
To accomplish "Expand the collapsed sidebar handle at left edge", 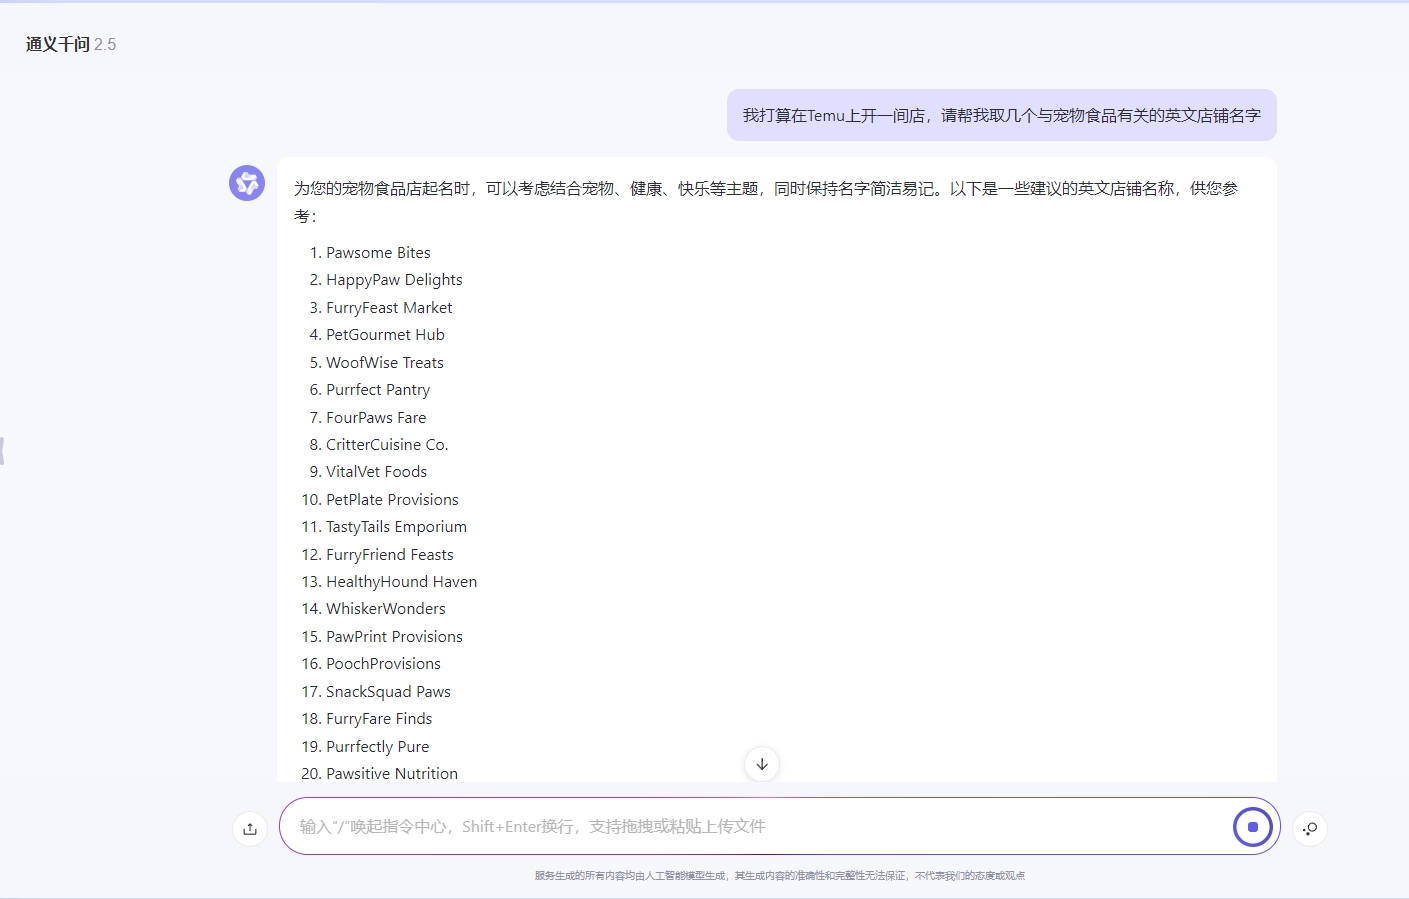I will 3,450.
